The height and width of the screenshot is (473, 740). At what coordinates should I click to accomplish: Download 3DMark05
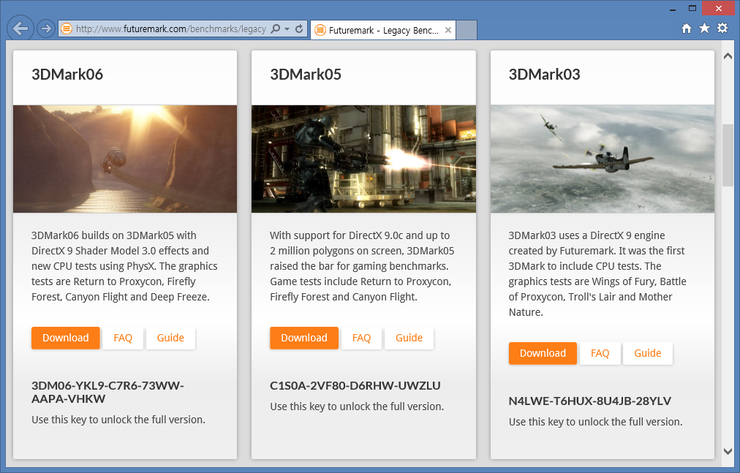point(304,338)
